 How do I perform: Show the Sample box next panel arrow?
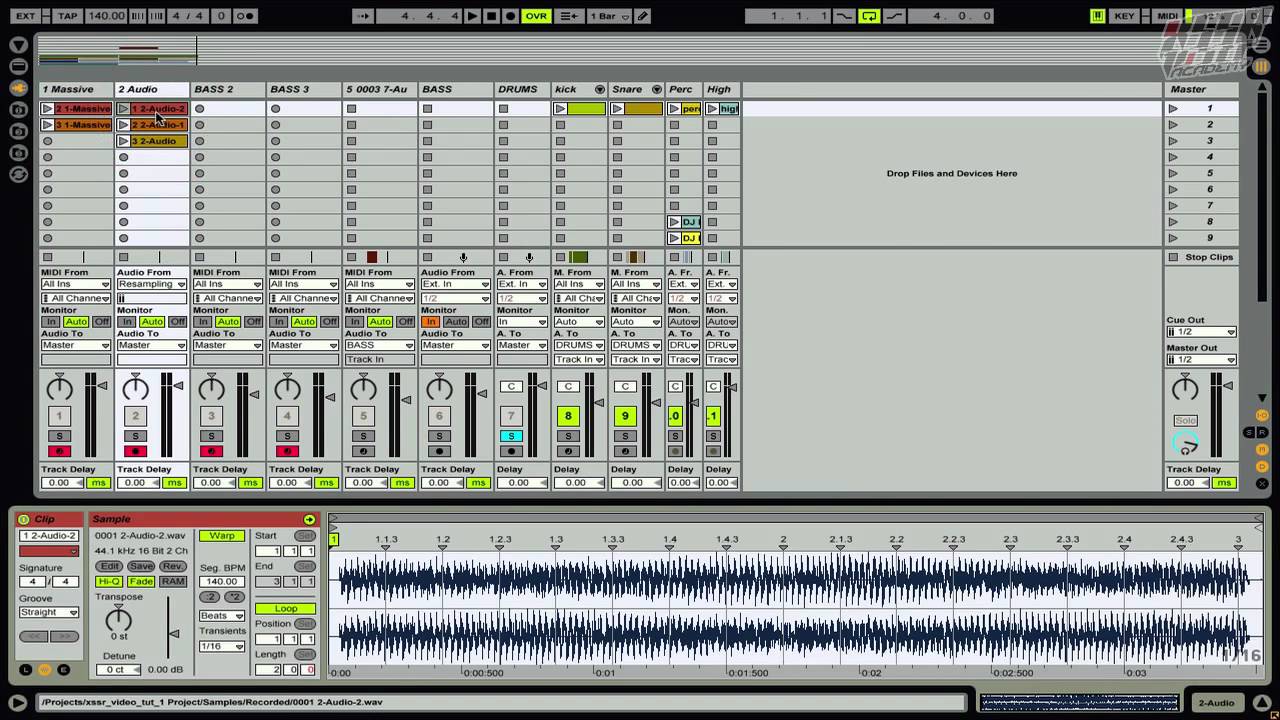coord(310,519)
